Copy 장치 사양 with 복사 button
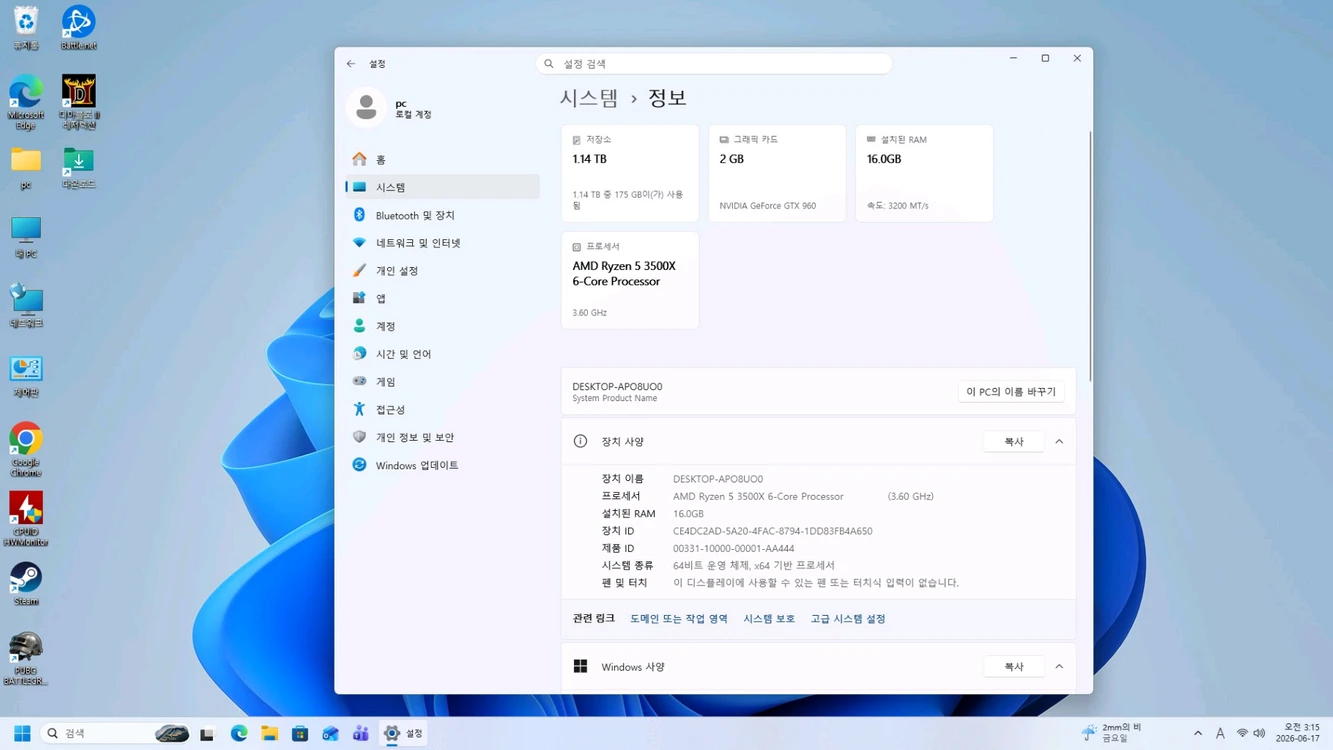 (1014, 442)
